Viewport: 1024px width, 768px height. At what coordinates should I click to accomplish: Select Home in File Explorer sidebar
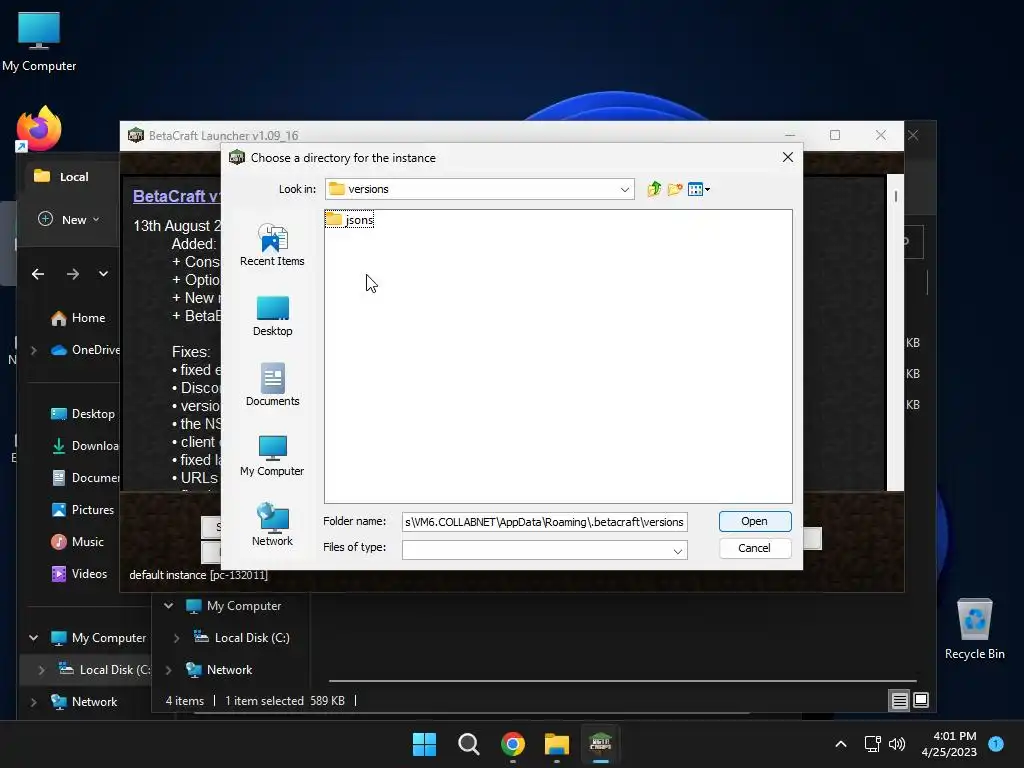click(78, 318)
